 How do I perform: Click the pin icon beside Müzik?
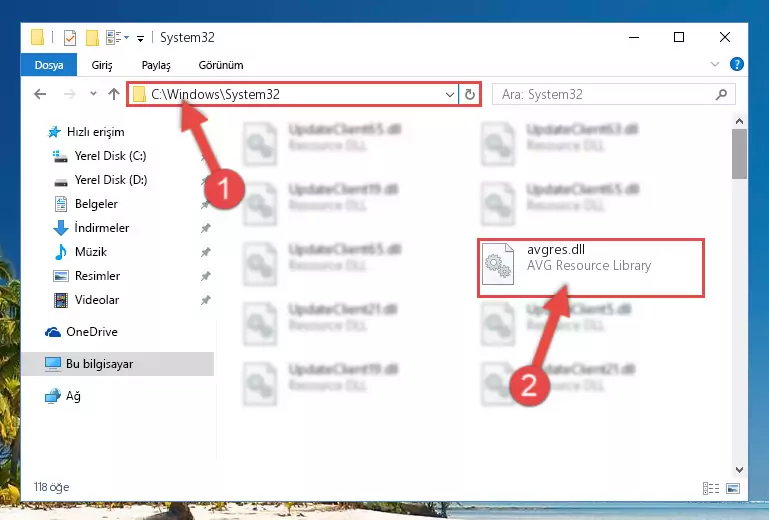click(x=205, y=252)
